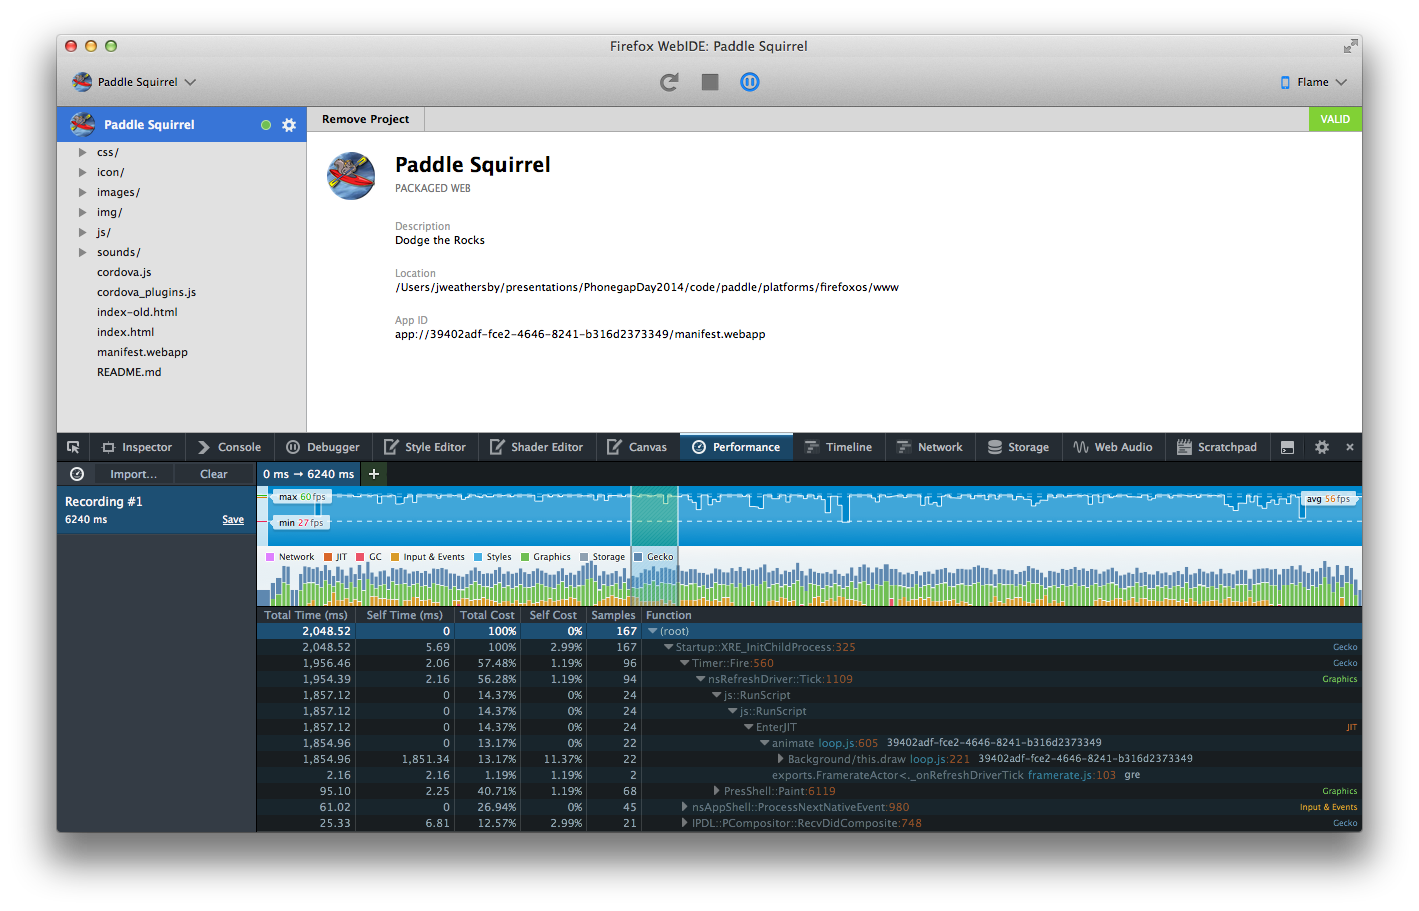The image size is (1419, 911).
Task: Expand the Background/this.draw row
Action: (780, 759)
